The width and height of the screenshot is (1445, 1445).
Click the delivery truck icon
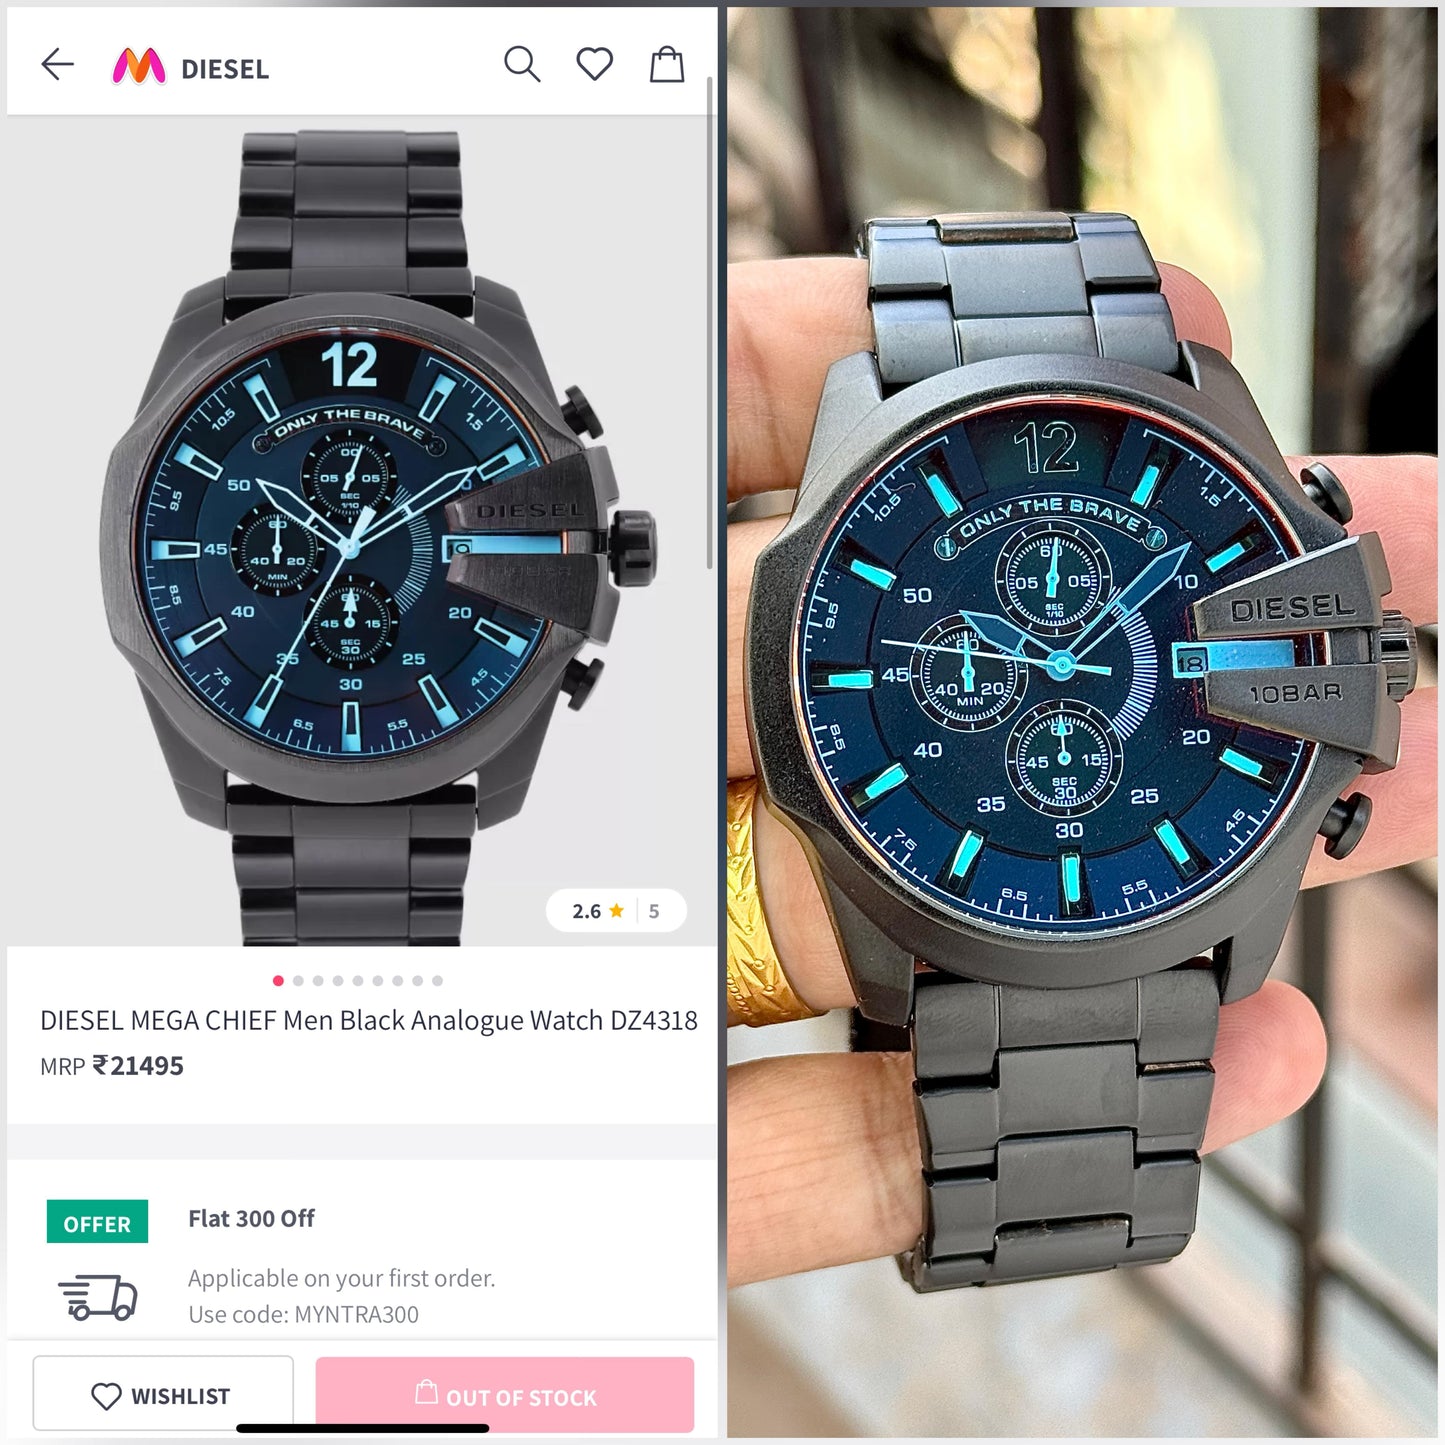pyautogui.click(x=98, y=1297)
